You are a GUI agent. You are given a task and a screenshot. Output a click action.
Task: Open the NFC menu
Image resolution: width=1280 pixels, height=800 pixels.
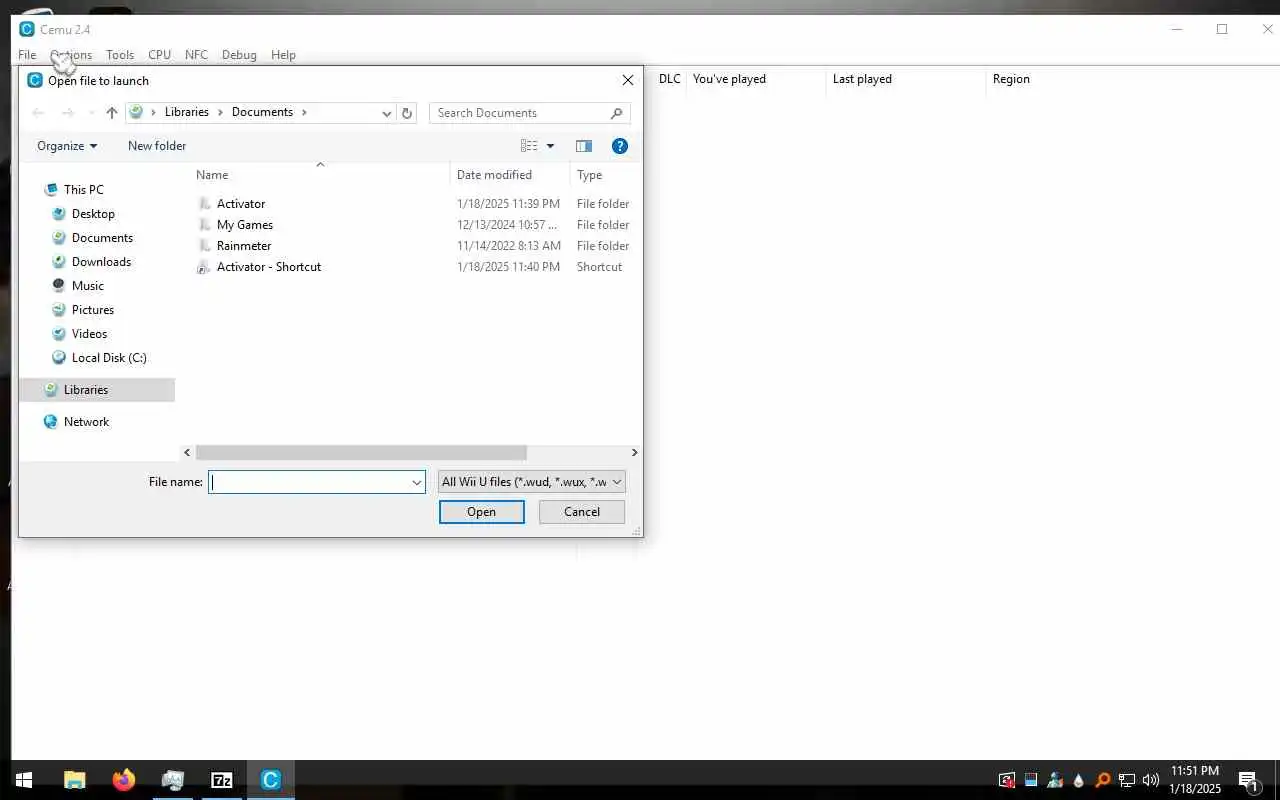click(196, 55)
